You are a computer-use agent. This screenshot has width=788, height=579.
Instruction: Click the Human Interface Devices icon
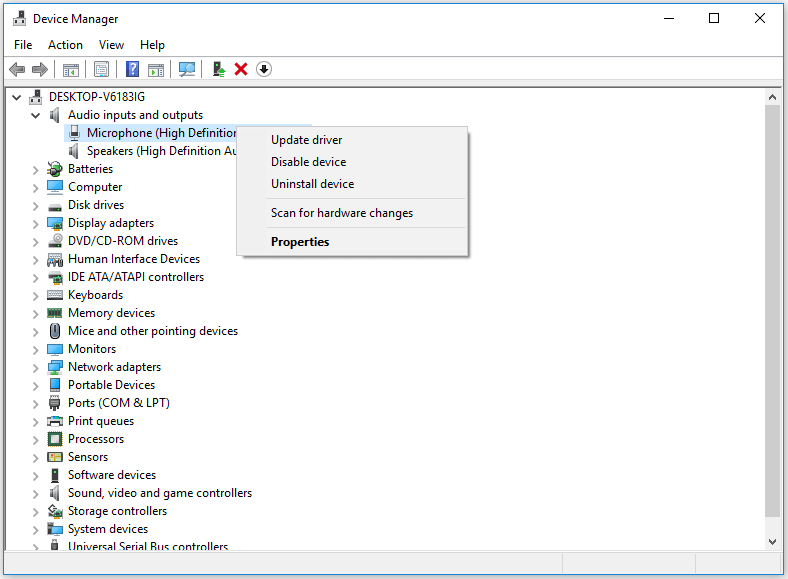pyautogui.click(x=55, y=259)
